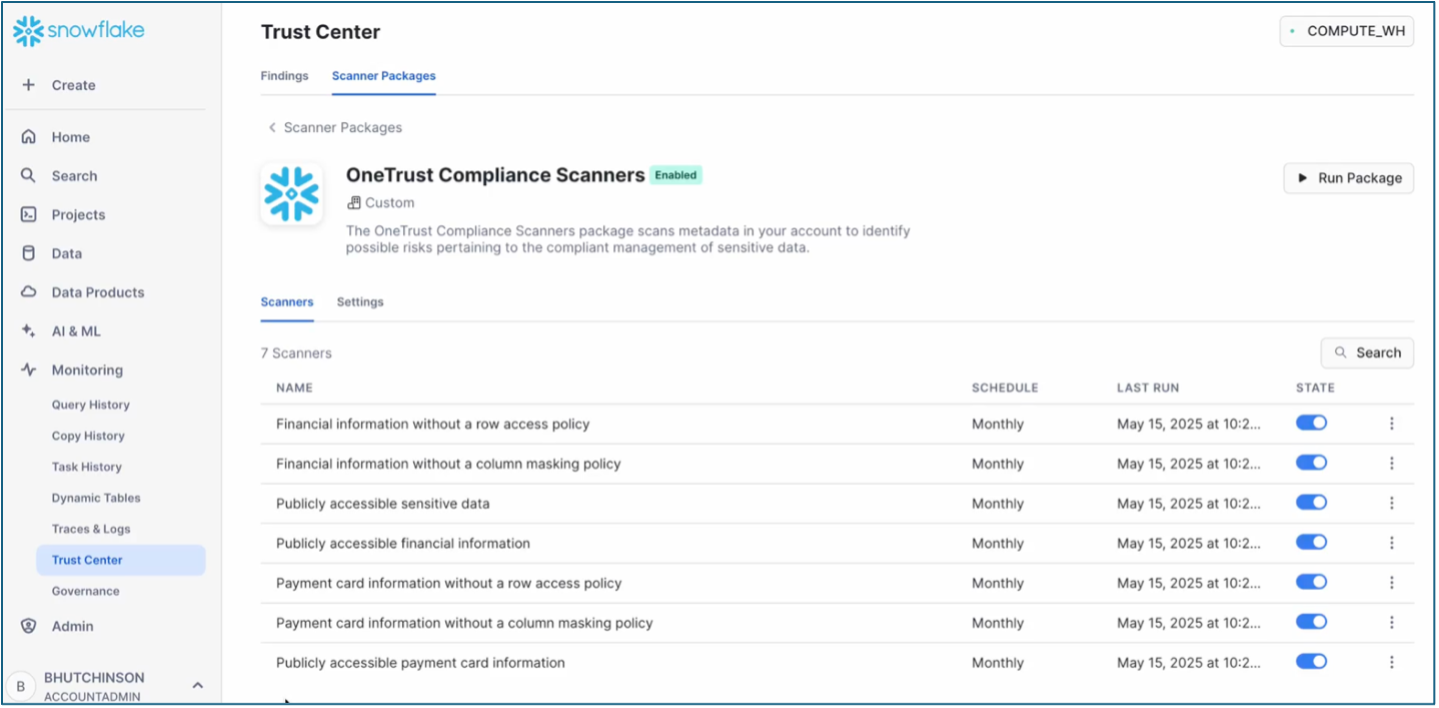Turn off the Publicly accessible payment card information scanner
This screenshot has width=1439, height=708.
(1311, 661)
